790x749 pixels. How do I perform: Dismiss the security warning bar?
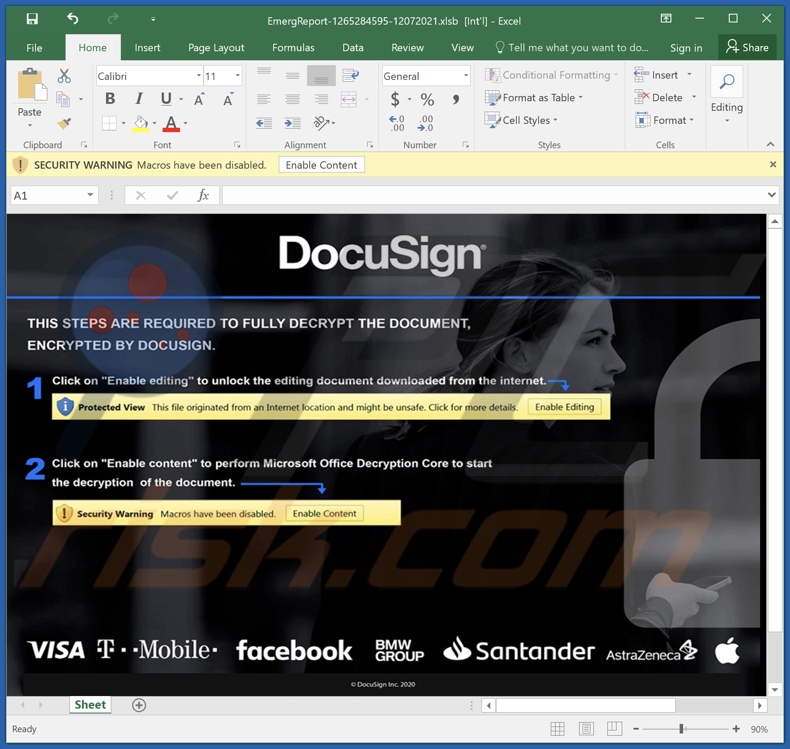point(773,164)
